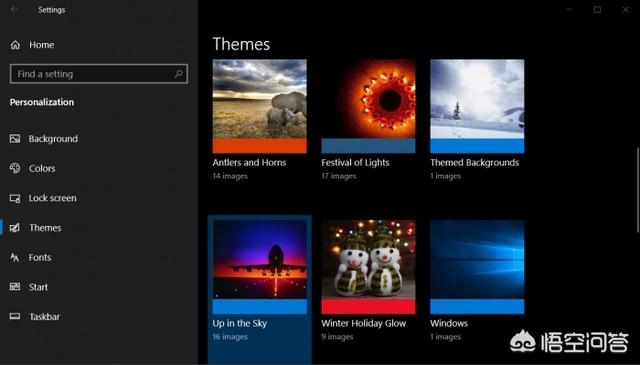Click the Taskbar icon in sidebar
640x365 pixels.
tap(15, 316)
